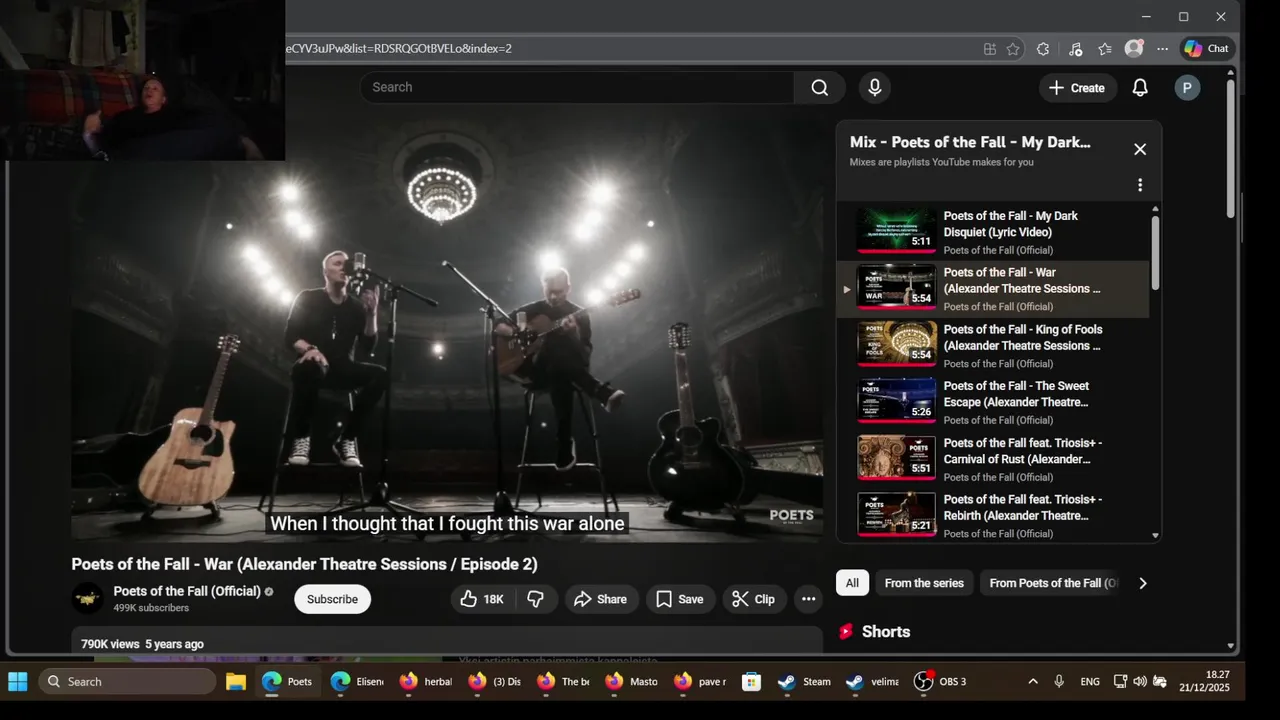Subscribe to Poets of the Fall channel
Screen dimensions: 1280x720
pos(332,599)
